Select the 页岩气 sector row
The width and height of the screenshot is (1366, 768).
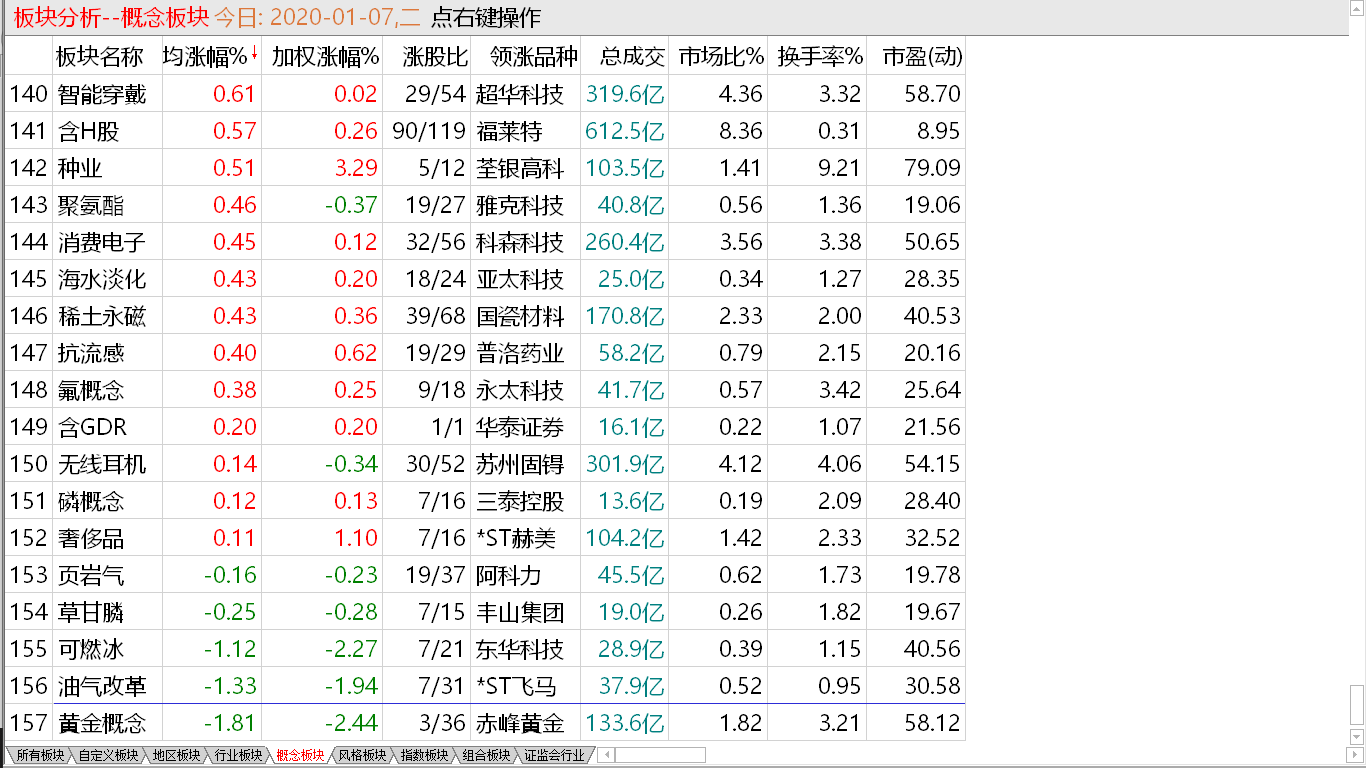pos(485,575)
